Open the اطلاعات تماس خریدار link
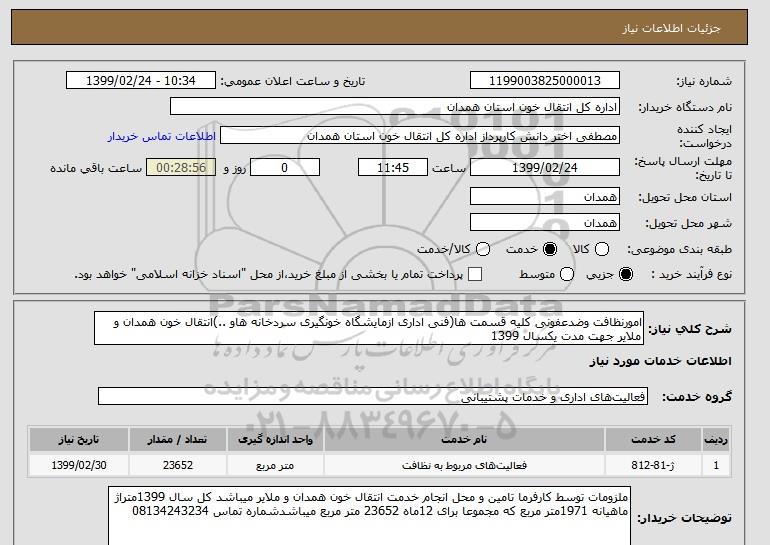This screenshot has height=545, width=770. [x=162, y=136]
